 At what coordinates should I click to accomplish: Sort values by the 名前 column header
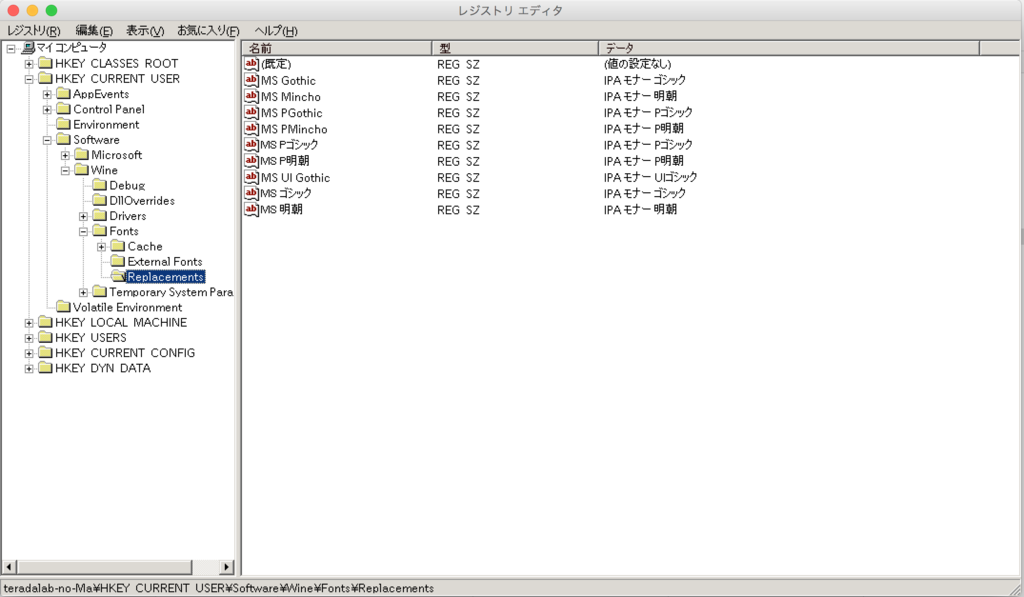click(x=337, y=48)
